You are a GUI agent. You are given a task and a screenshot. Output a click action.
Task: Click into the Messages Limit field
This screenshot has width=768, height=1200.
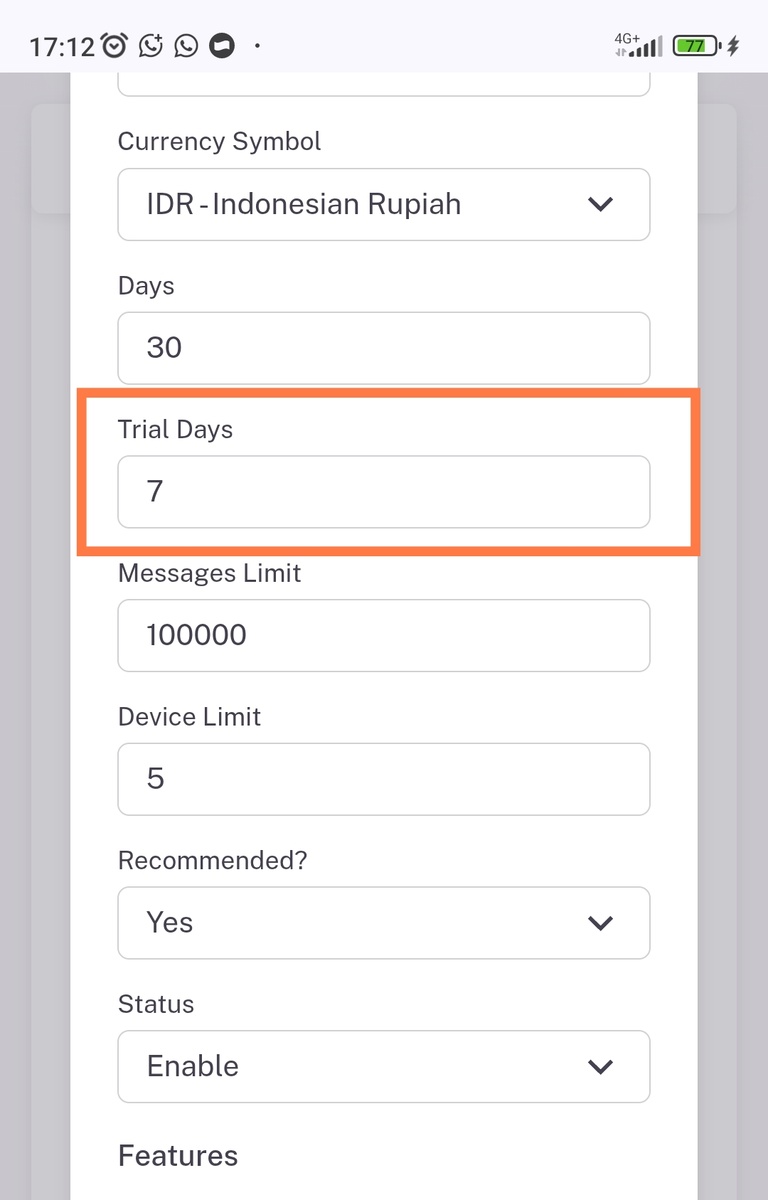click(x=384, y=635)
